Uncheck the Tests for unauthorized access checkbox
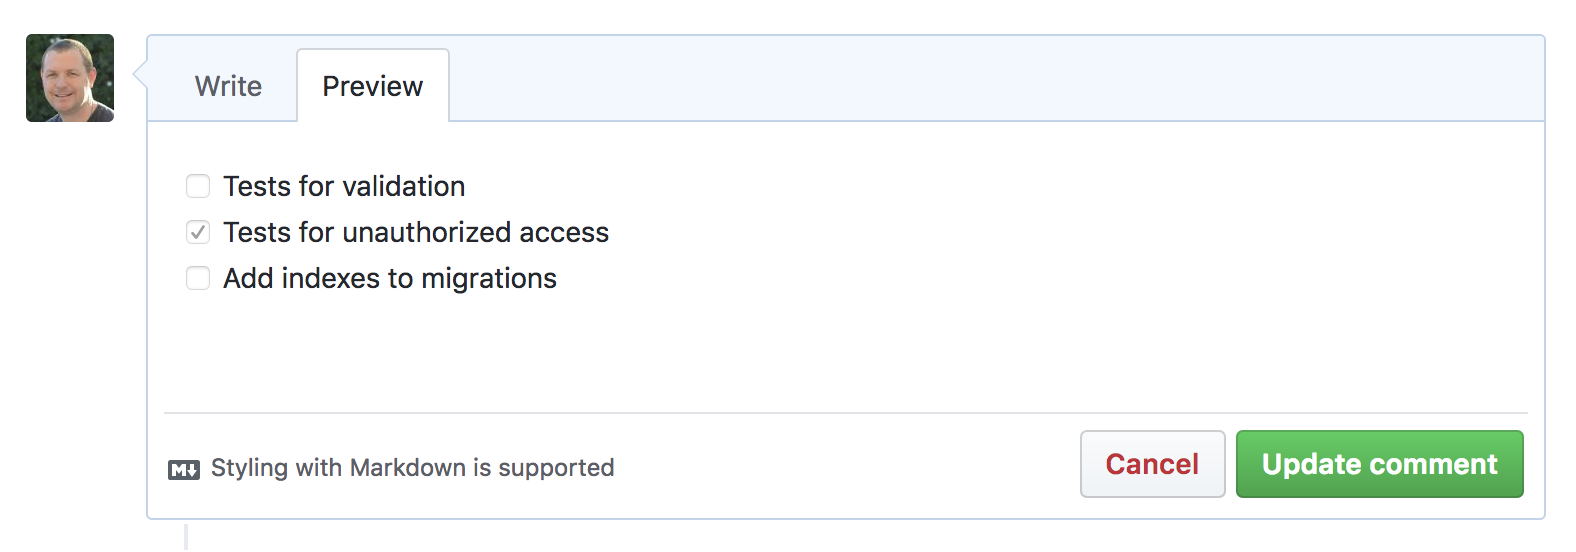Image resolution: width=1576 pixels, height=552 pixels. point(198,232)
